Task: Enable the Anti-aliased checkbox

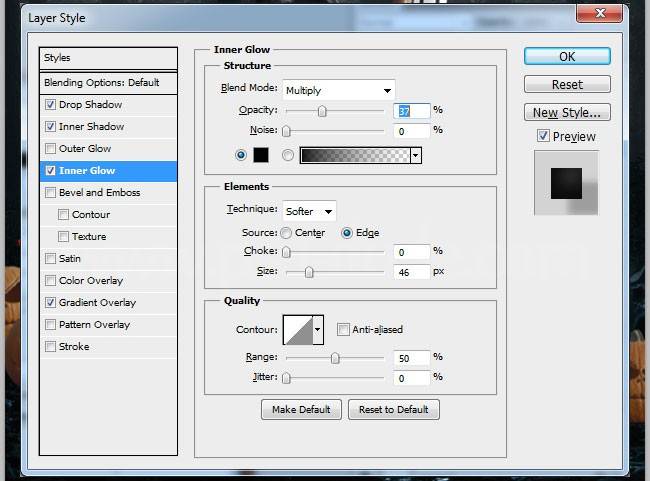Action: click(x=343, y=329)
